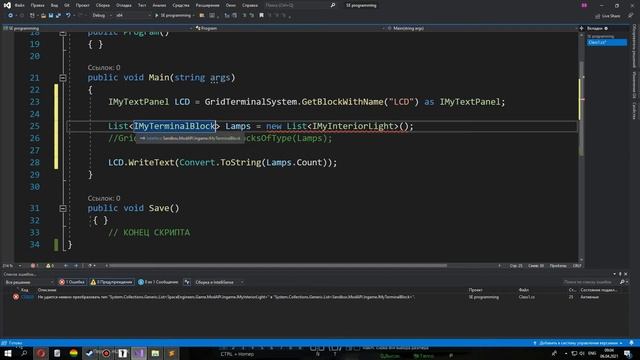Image resolution: width=640 pixels, height=360 pixels.
Task: Open the Все решение scope dropdown
Action: [29, 282]
